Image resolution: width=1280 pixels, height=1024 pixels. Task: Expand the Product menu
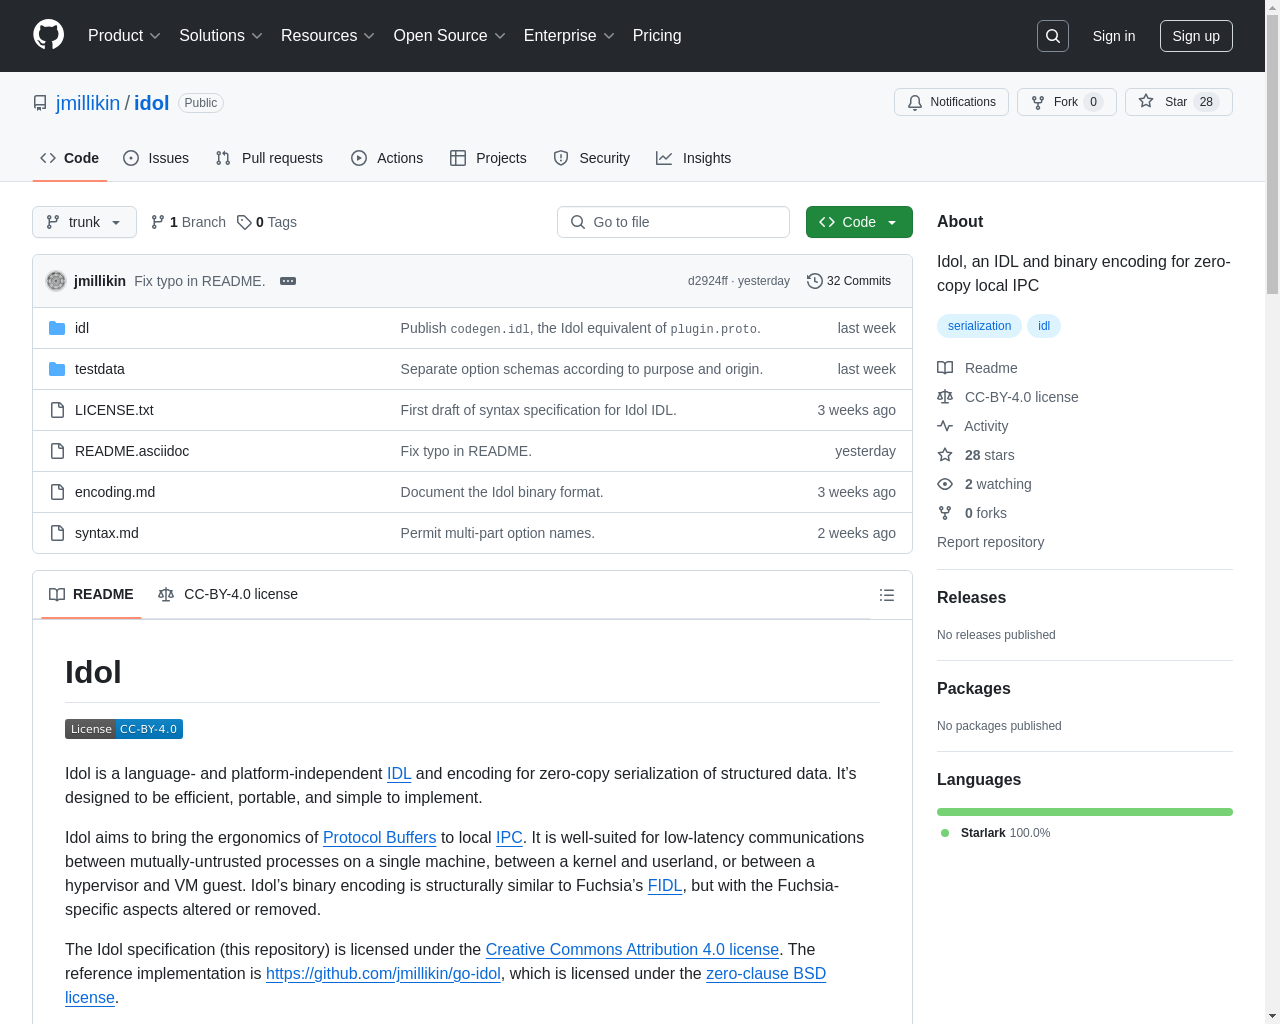coord(124,36)
